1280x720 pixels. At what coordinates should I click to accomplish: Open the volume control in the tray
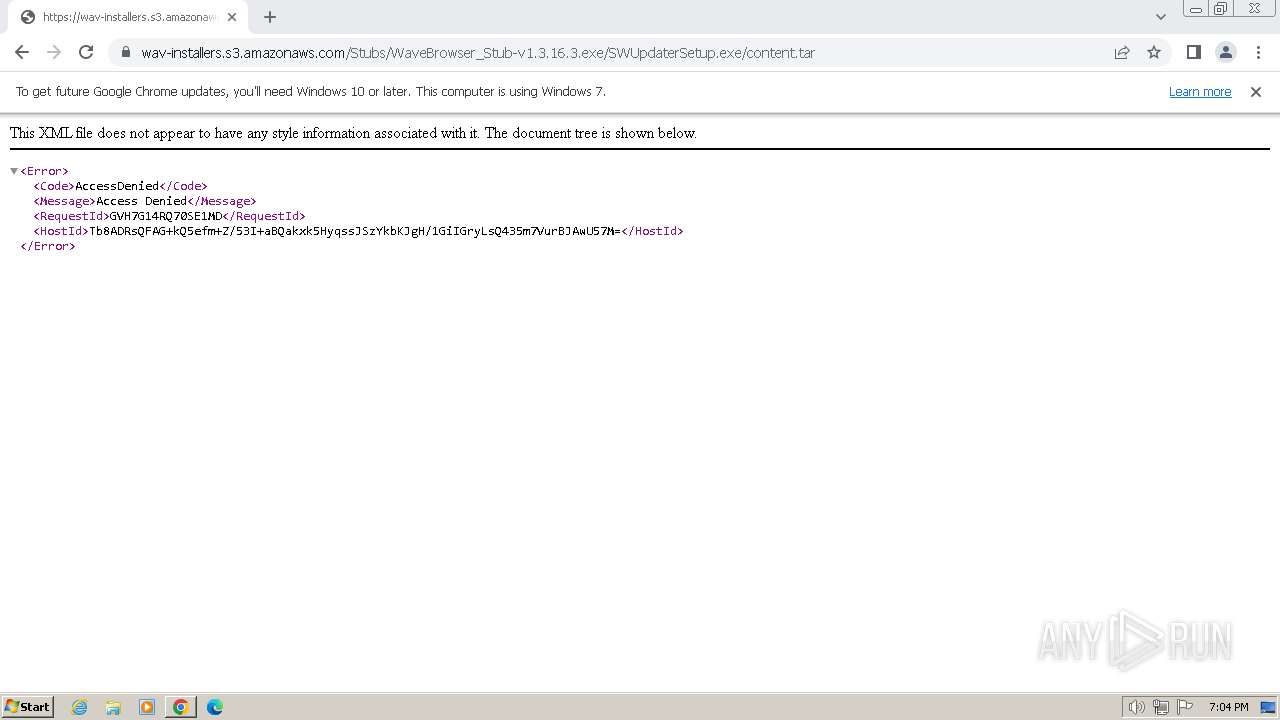[1136, 707]
